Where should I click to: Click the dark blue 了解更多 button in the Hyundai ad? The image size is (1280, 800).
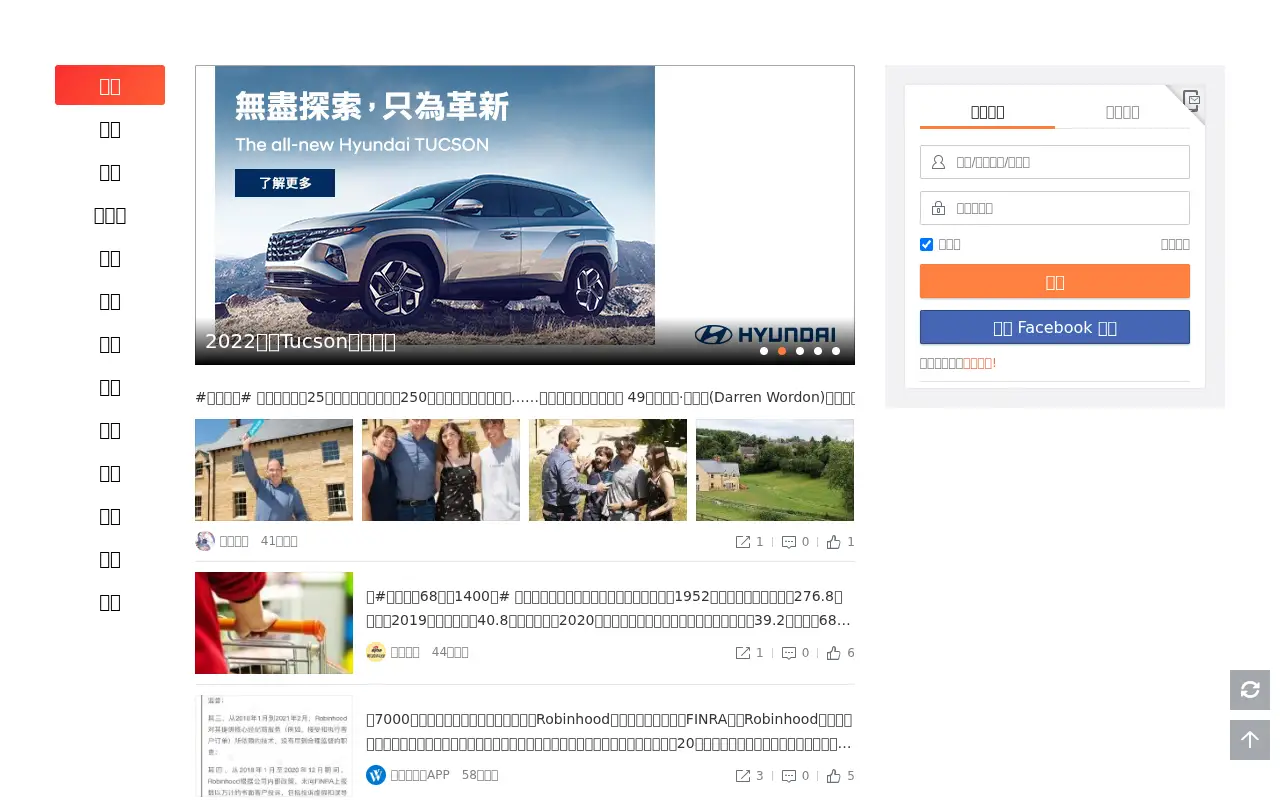(x=285, y=183)
